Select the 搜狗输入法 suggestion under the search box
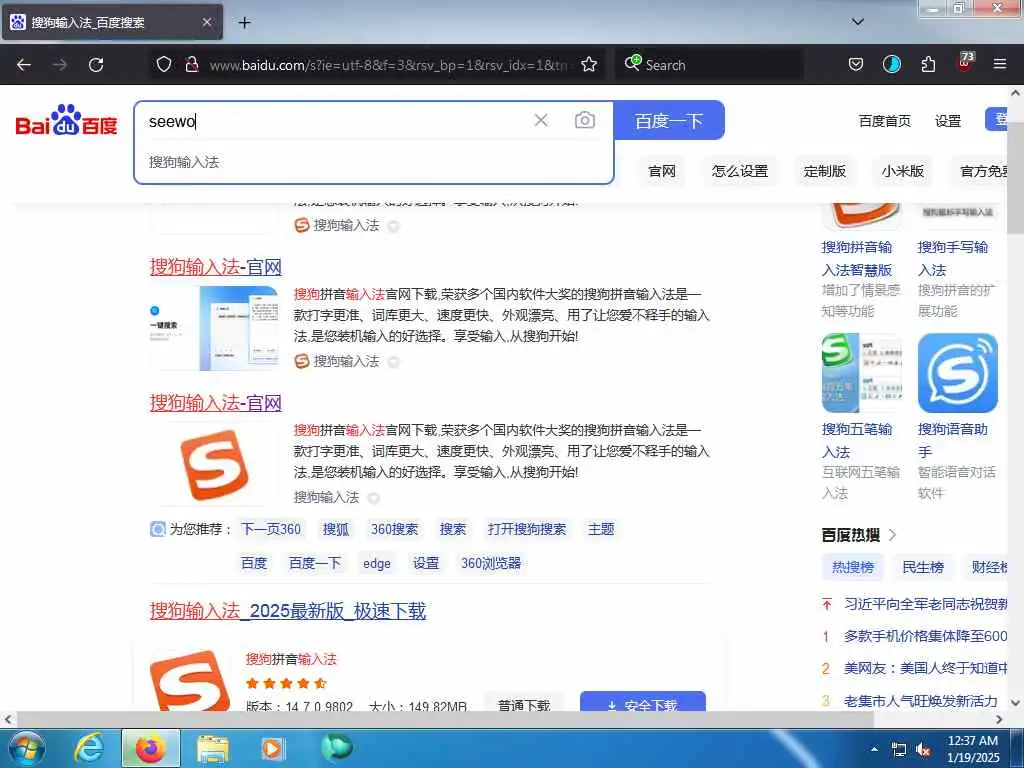Screen dimensions: 1024x768 (184, 162)
